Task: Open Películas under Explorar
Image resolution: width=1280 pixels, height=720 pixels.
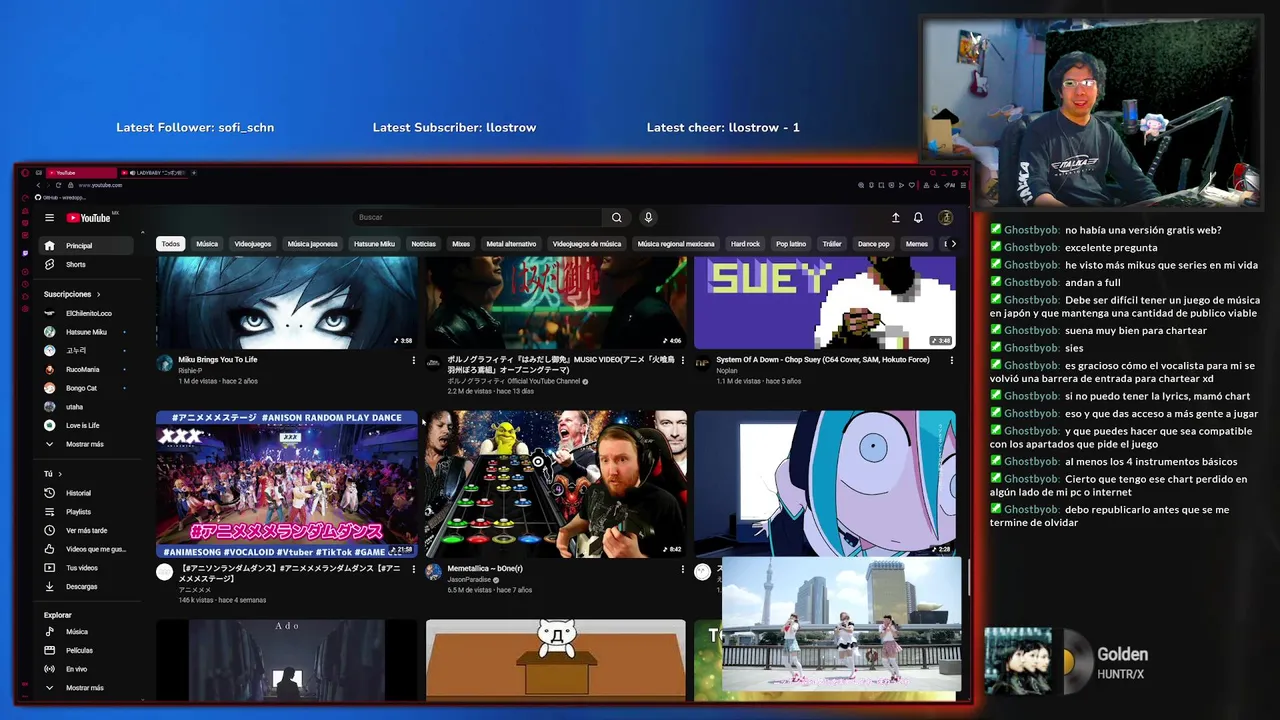Action: point(86,650)
